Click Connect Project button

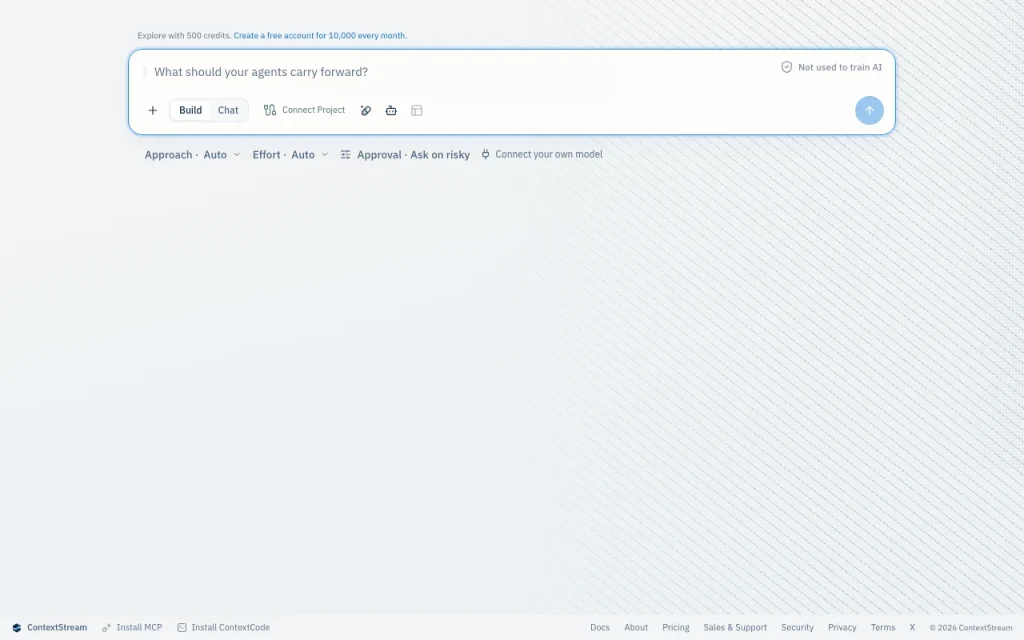(304, 110)
